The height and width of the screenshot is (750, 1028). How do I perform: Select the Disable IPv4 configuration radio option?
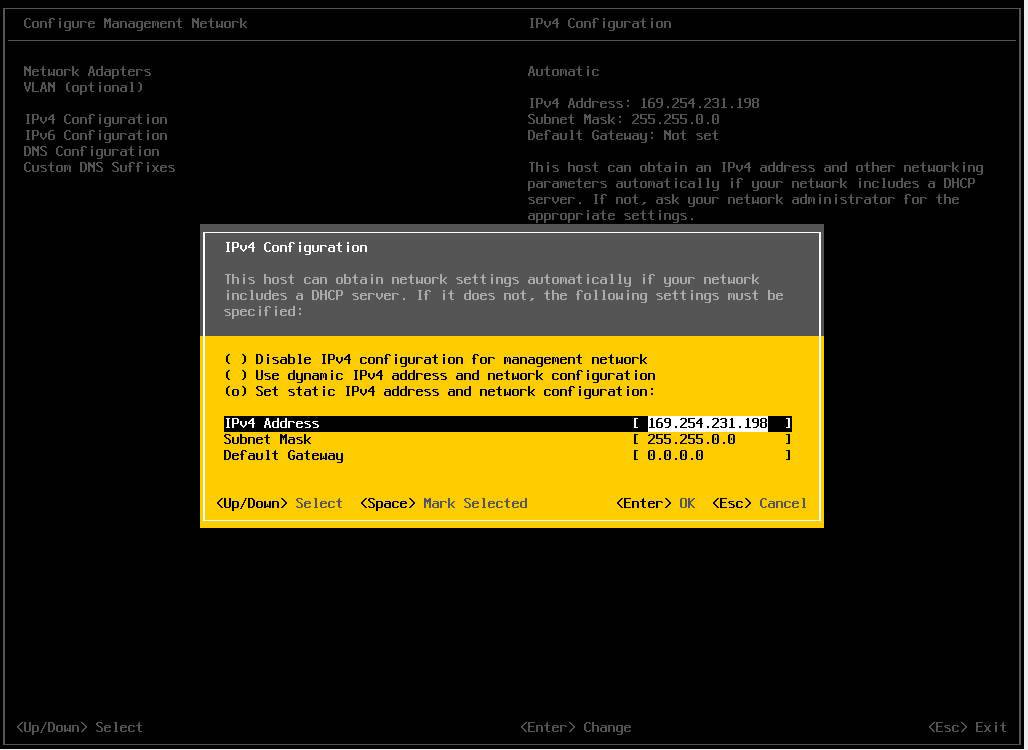coord(236,359)
